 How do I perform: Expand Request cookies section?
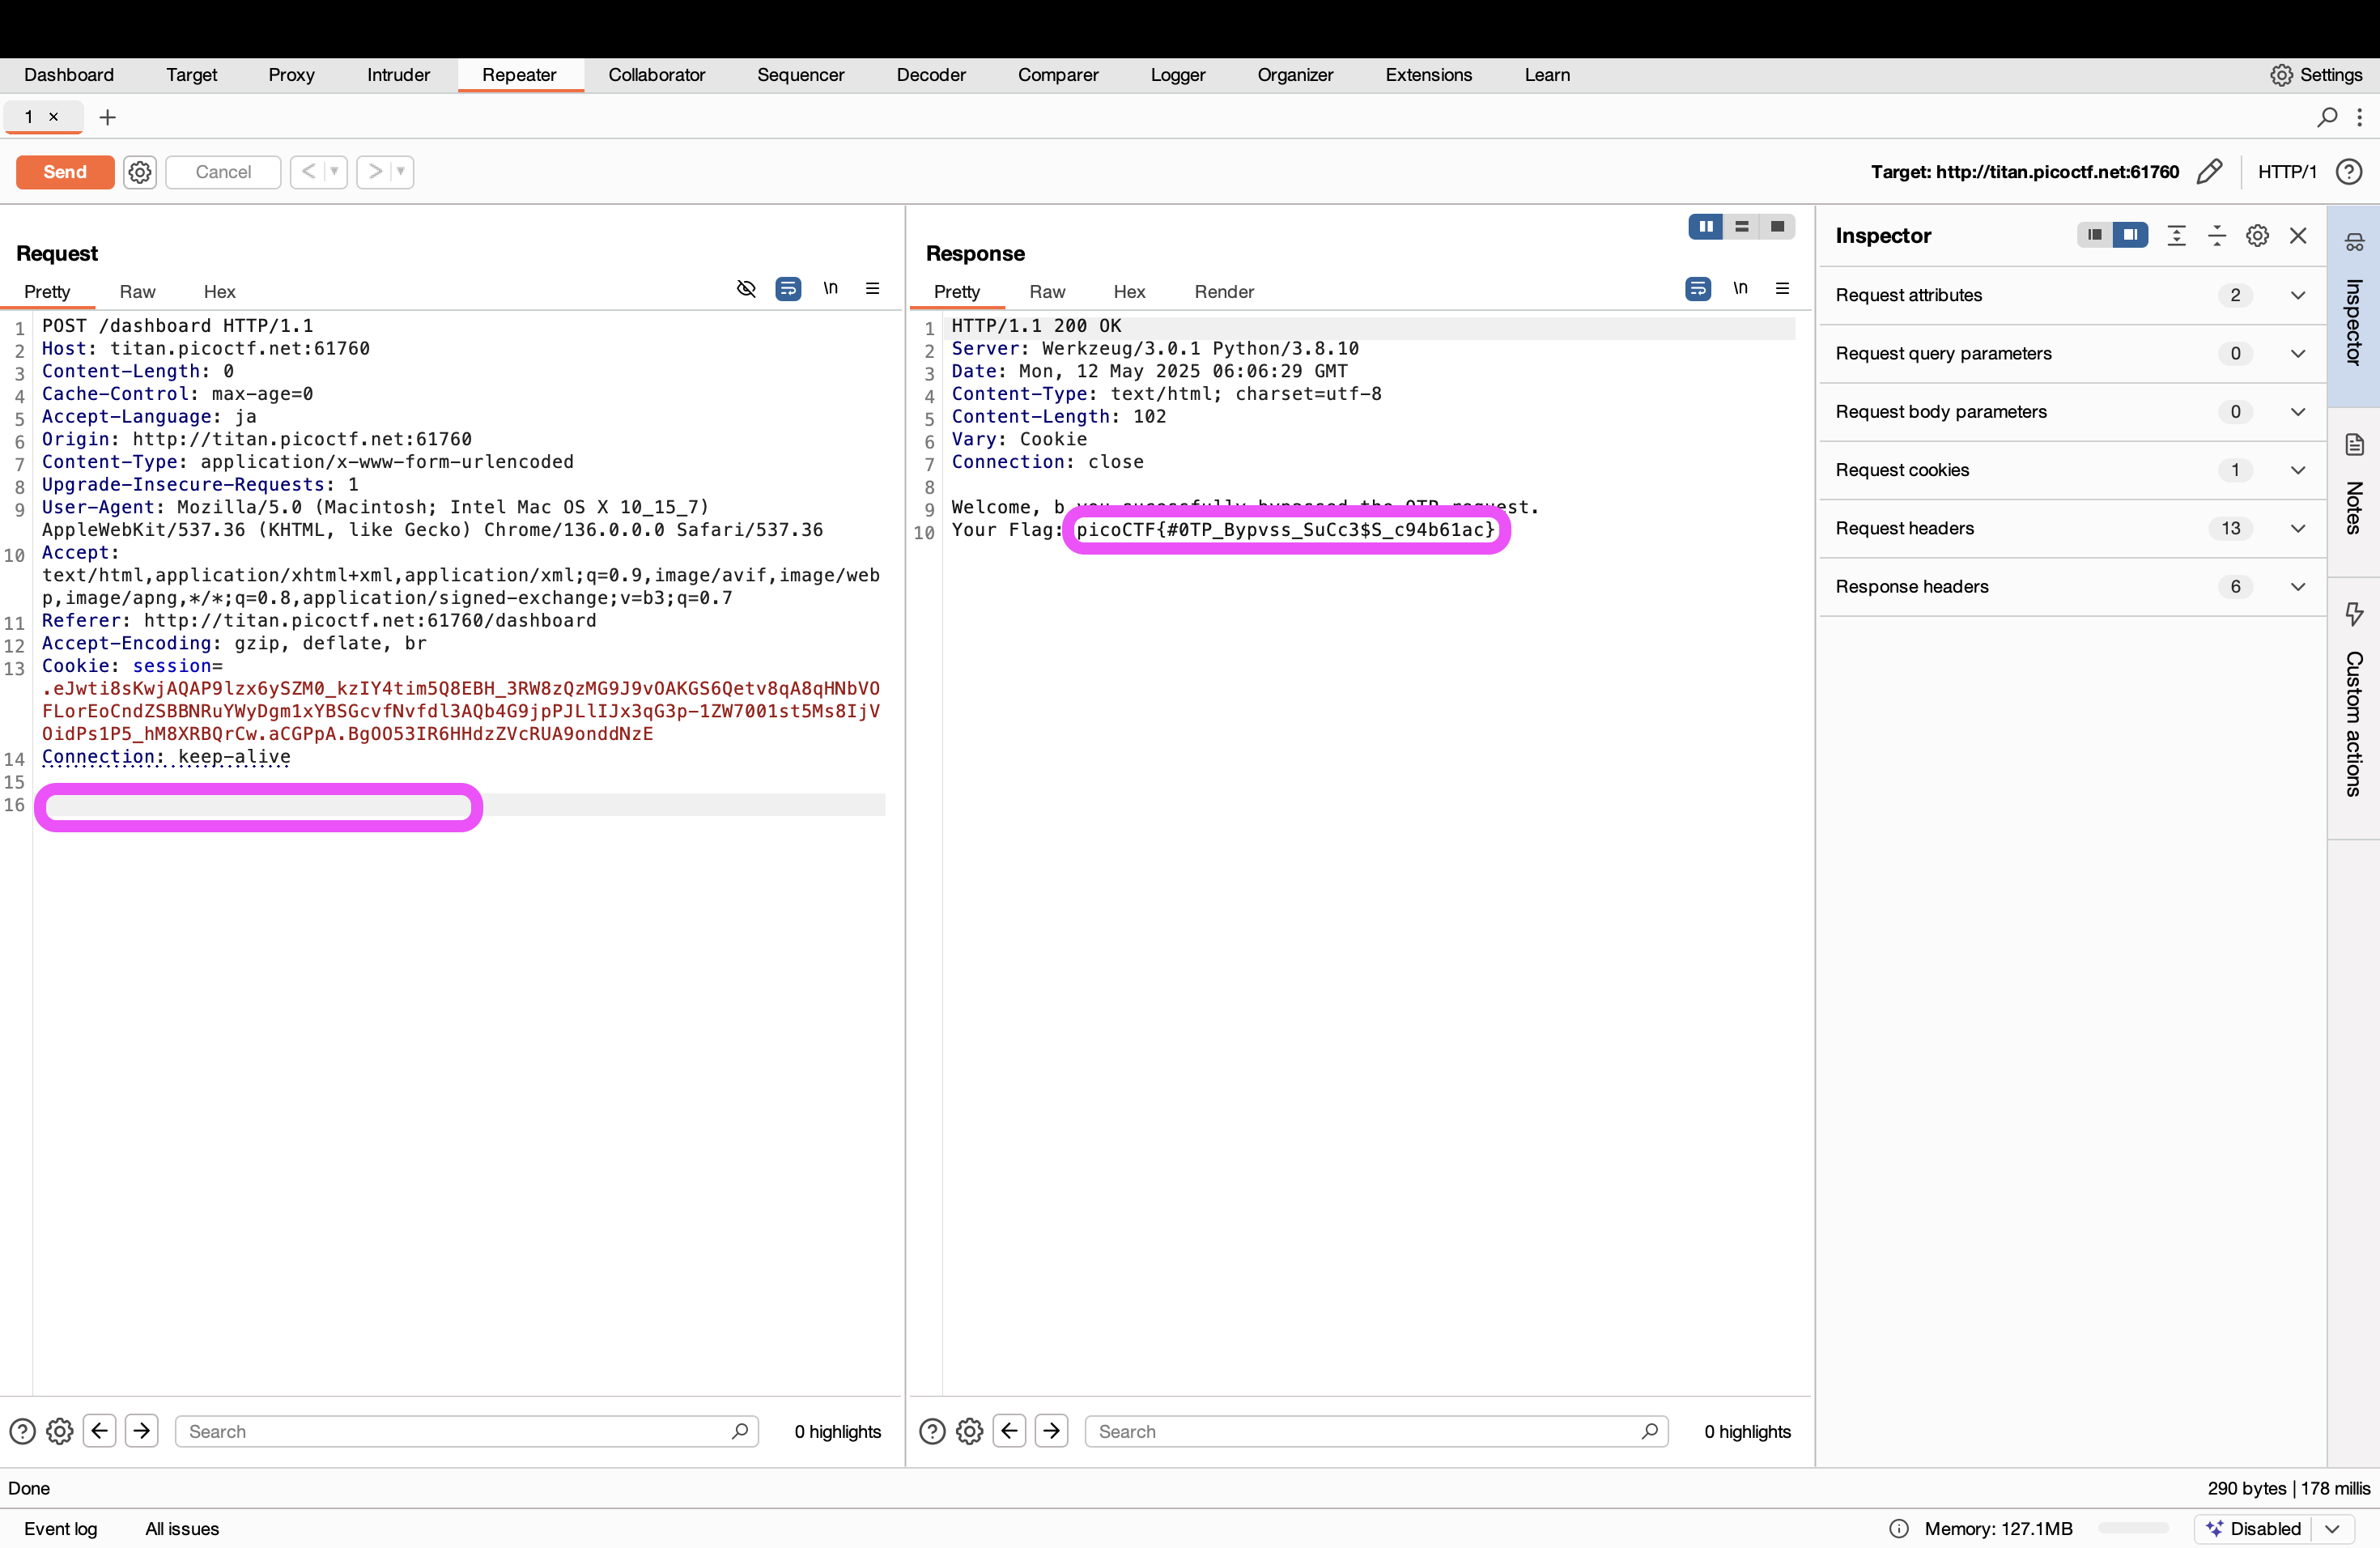pos(2297,470)
